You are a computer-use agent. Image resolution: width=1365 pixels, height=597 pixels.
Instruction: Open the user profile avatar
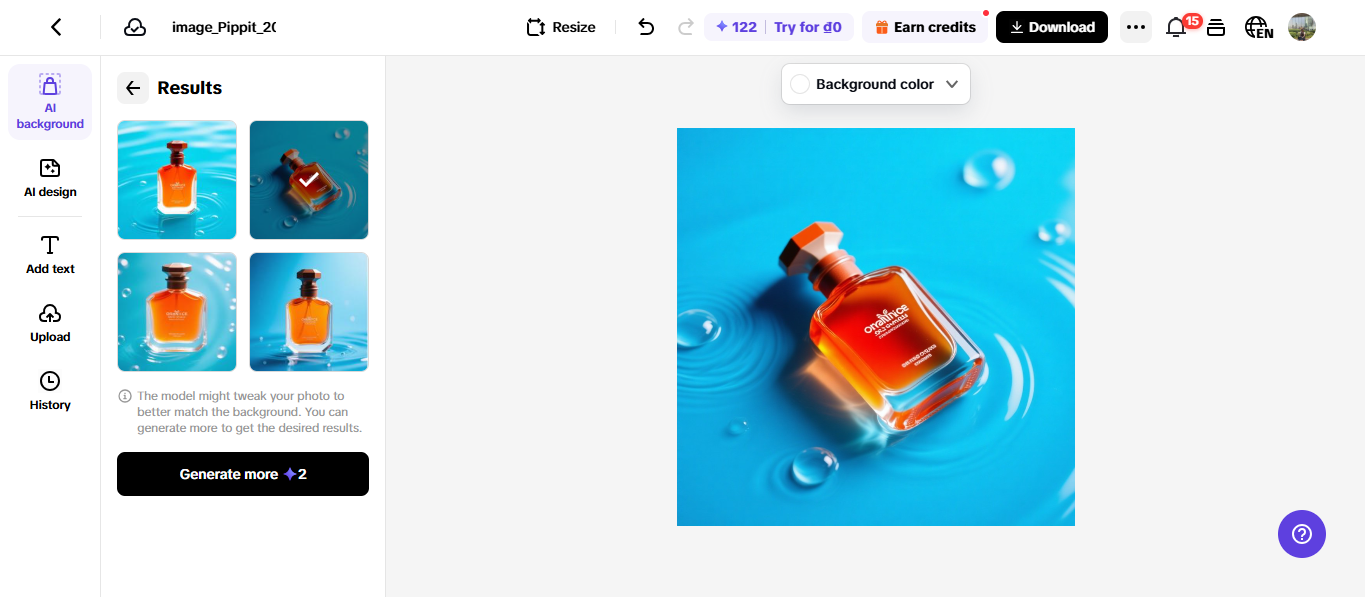coord(1301,27)
